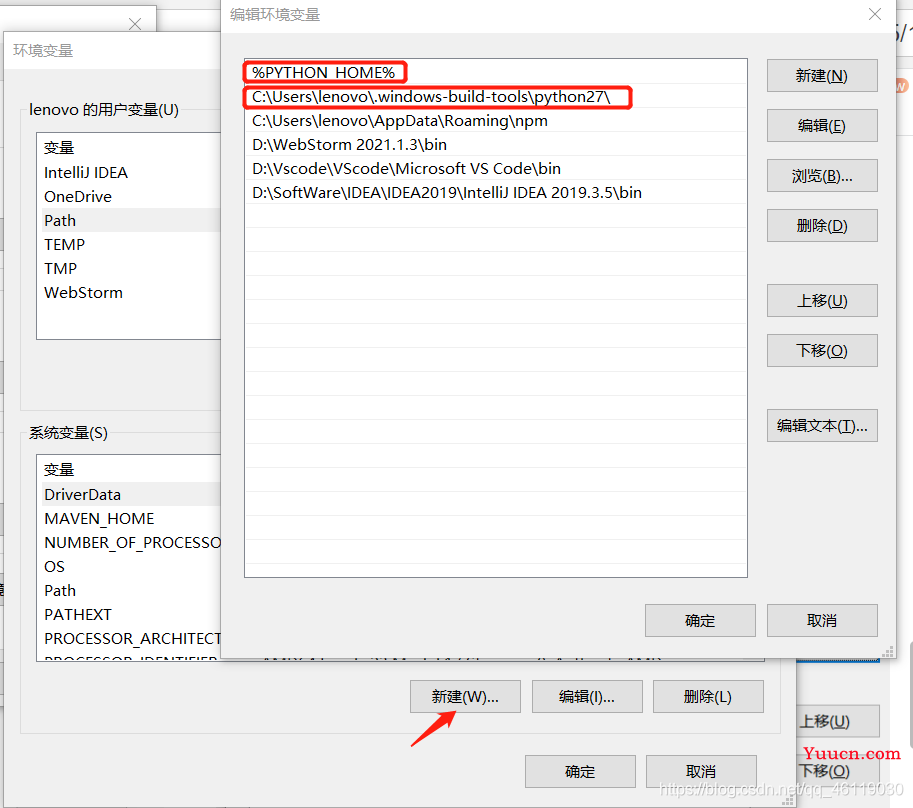
Task: Close the 编辑环境变量 dialog
Action: [x=875, y=14]
